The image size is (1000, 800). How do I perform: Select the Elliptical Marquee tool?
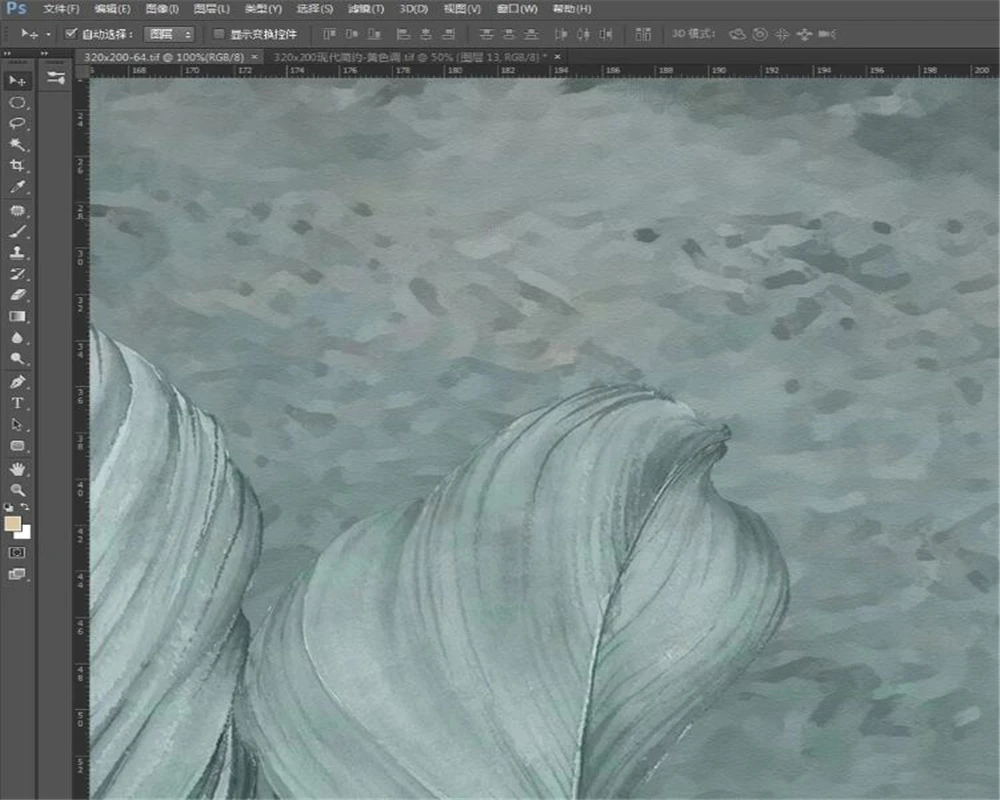point(17,103)
